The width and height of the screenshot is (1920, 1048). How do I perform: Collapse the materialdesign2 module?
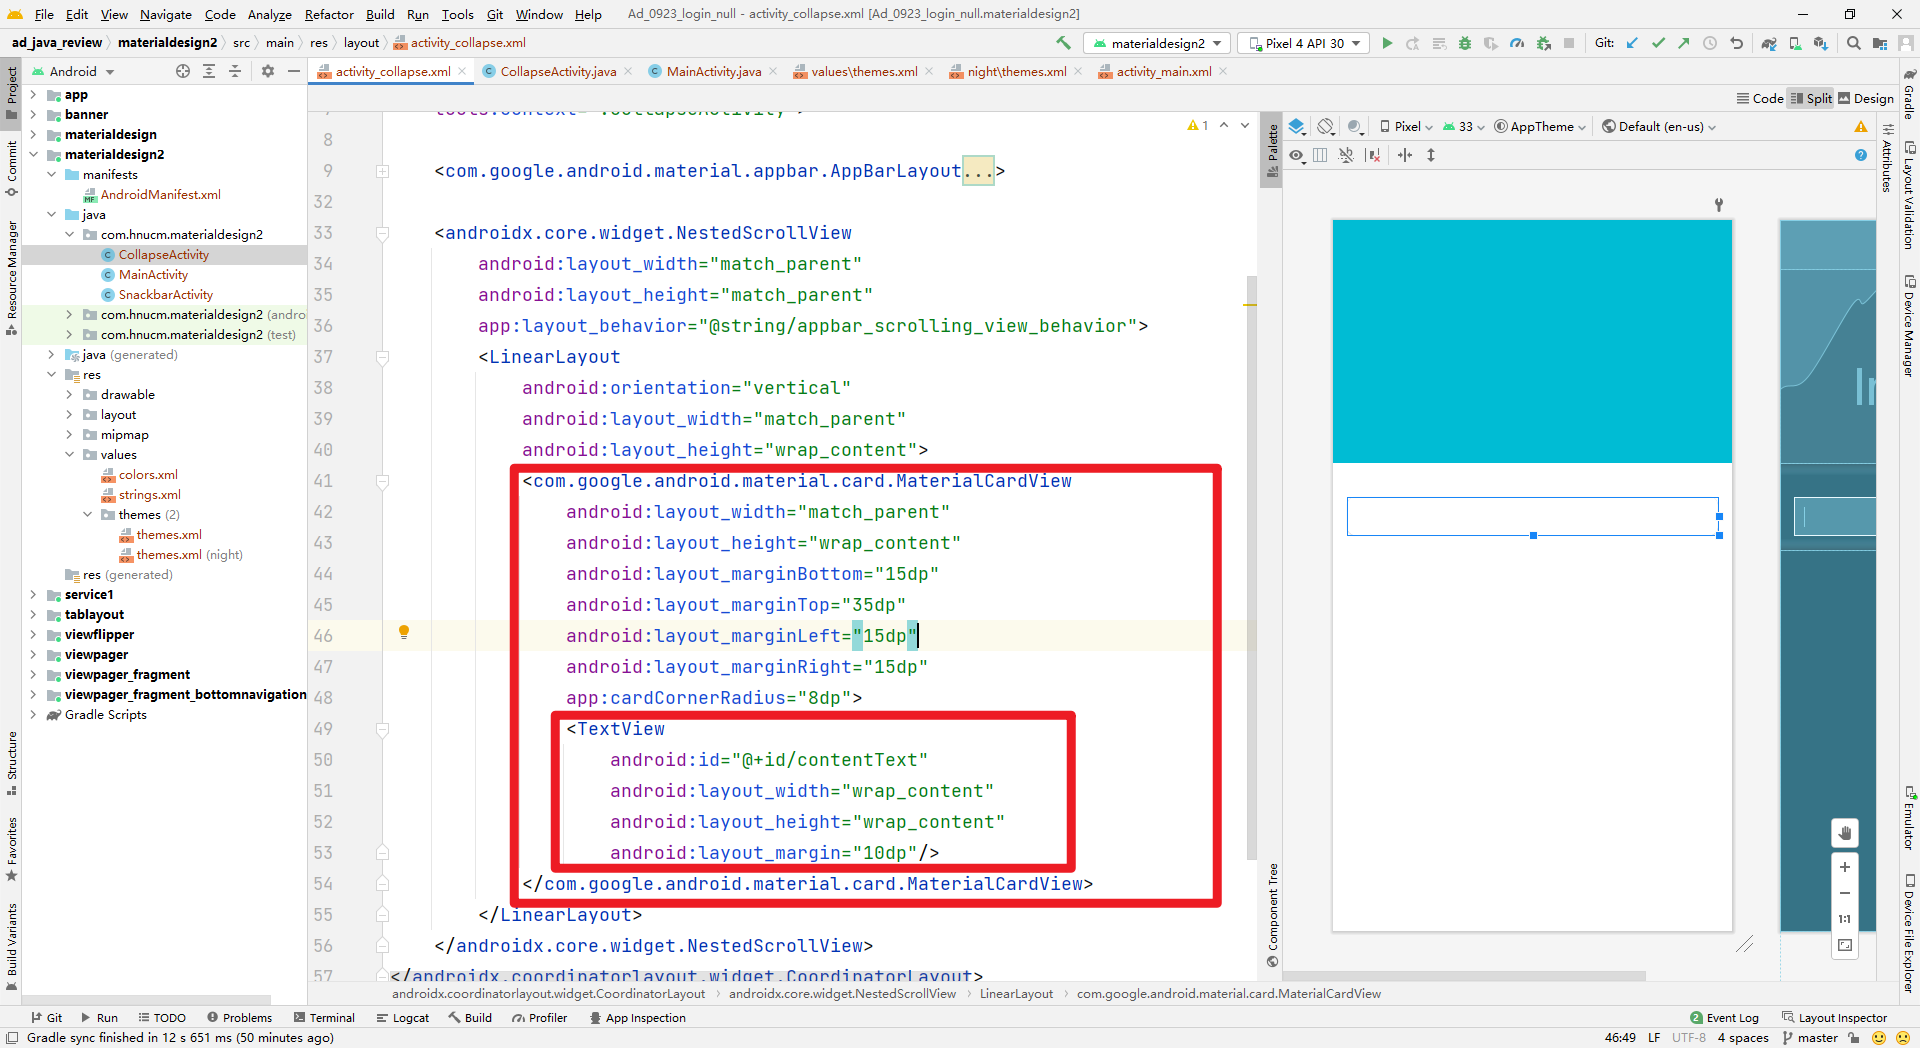(x=33, y=155)
